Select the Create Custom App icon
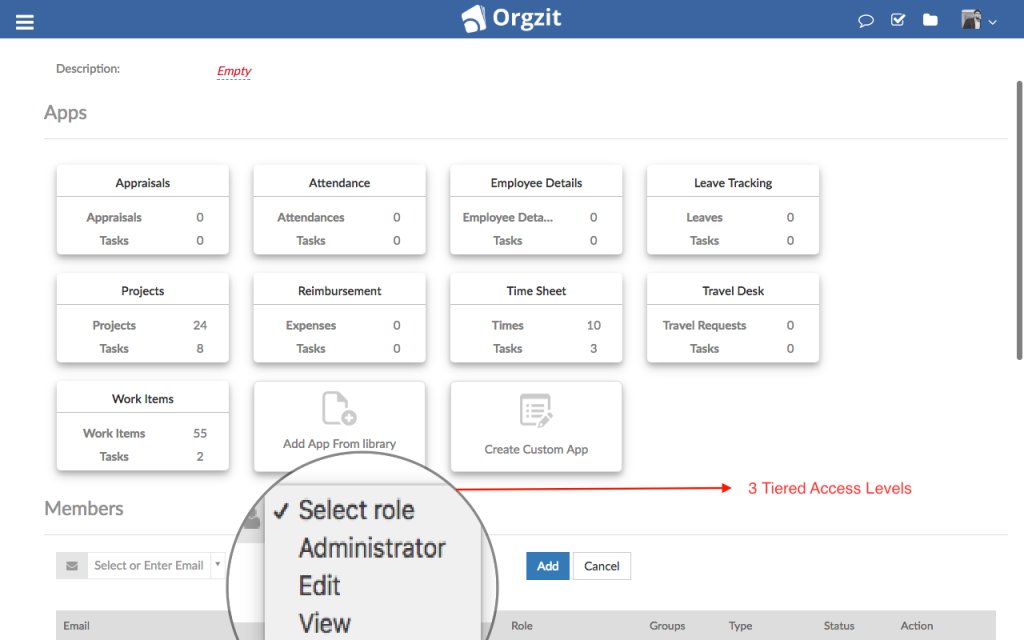The height and width of the screenshot is (640, 1024). click(536, 410)
